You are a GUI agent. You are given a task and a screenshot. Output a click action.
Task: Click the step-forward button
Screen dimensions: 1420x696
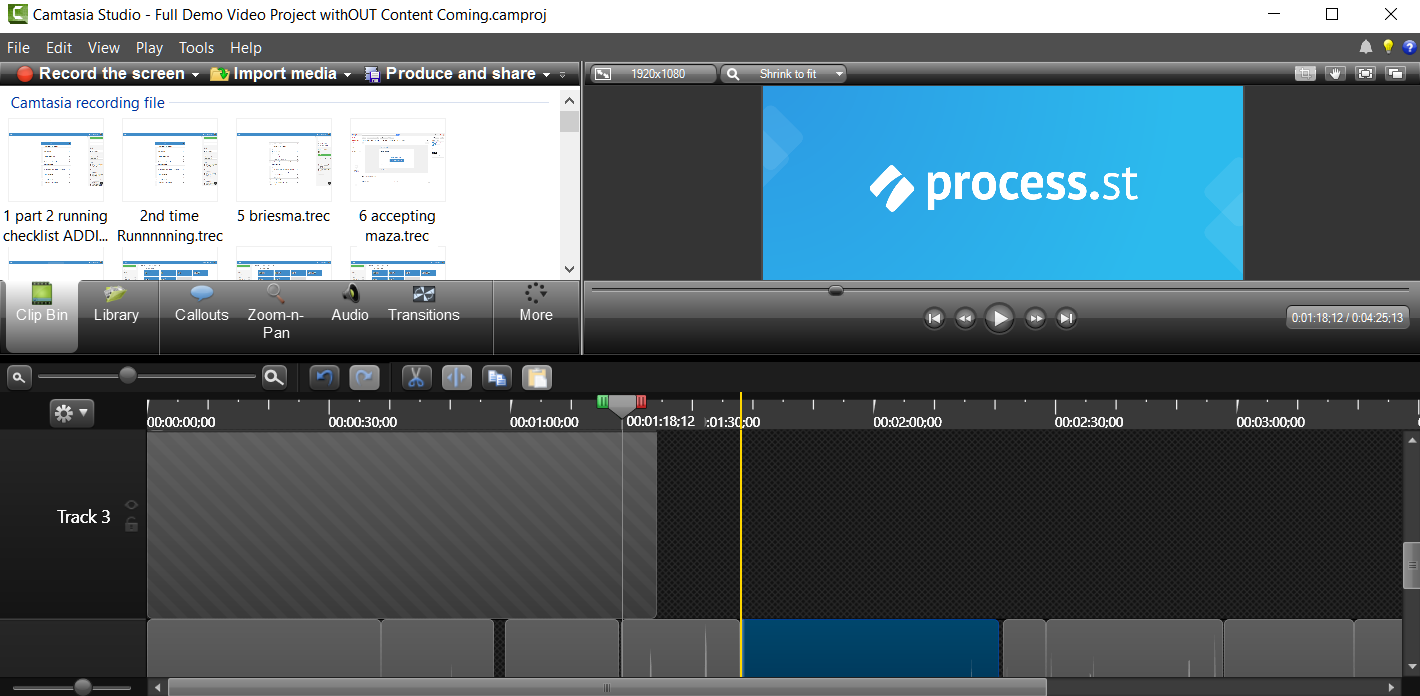click(x=1036, y=318)
